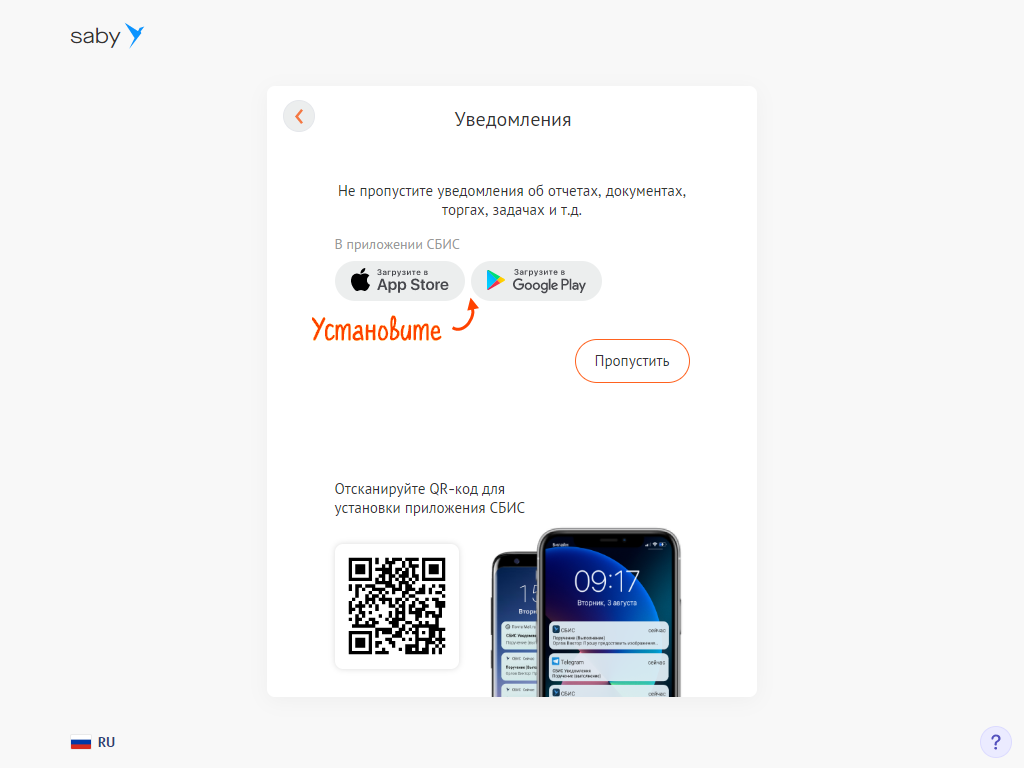Download from Google Play badge
This screenshot has height=768, width=1024.
pyautogui.click(x=536, y=281)
